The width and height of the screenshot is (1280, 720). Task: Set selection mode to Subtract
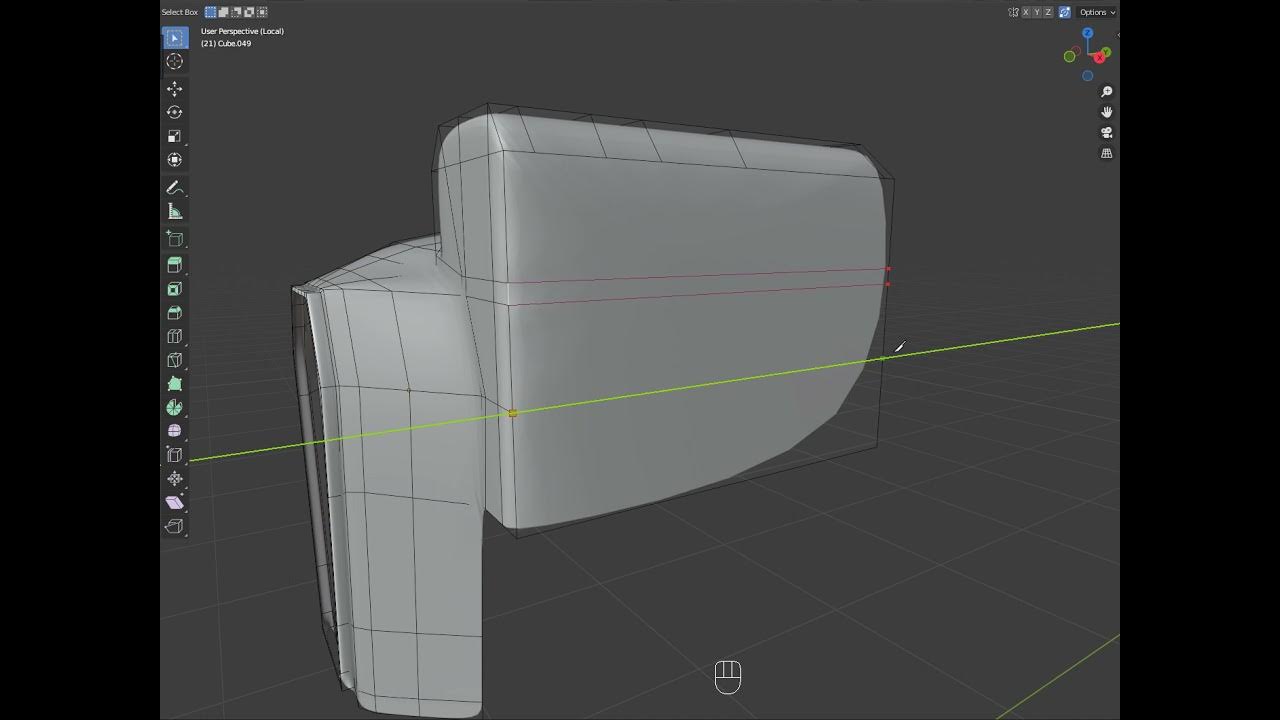pyautogui.click(x=237, y=12)
